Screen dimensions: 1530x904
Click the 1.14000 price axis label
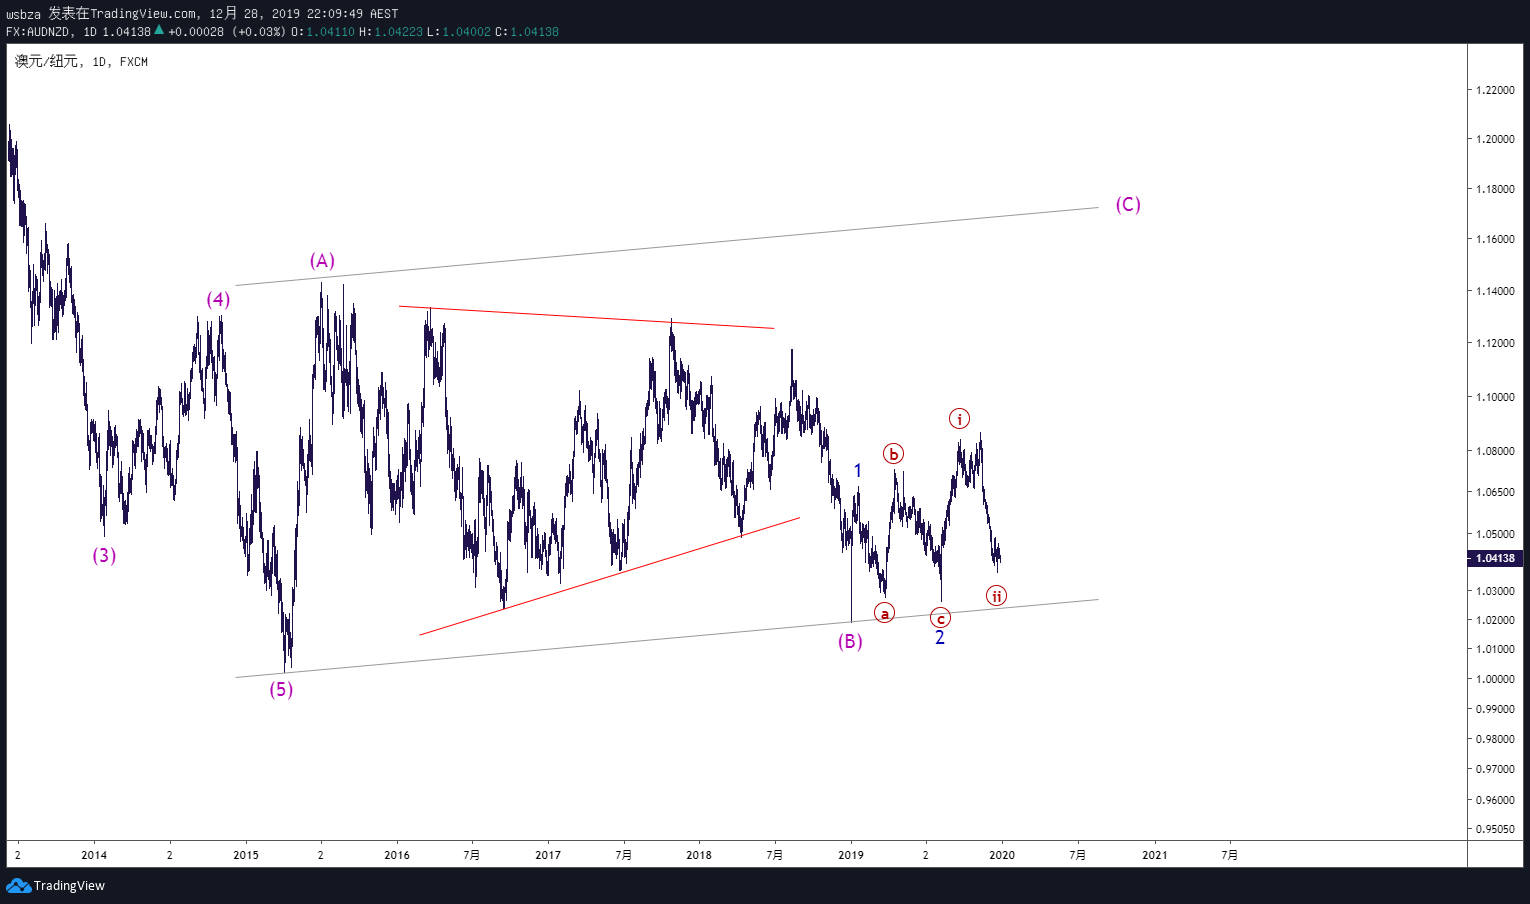coord(1495,291)
